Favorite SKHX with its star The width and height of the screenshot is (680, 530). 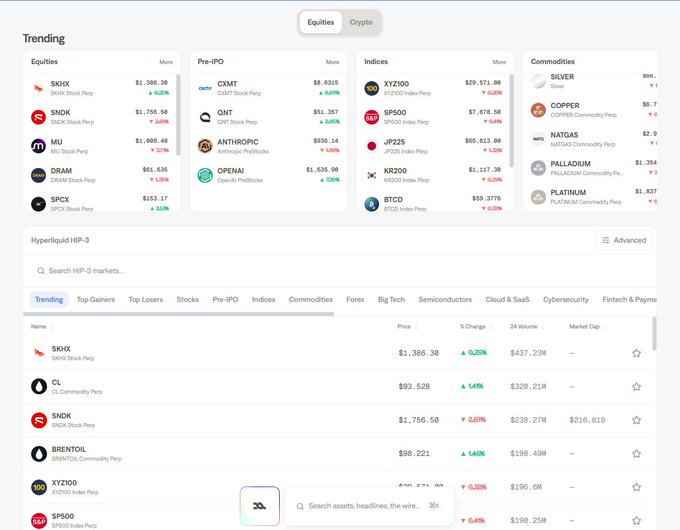tap(636, 353)
